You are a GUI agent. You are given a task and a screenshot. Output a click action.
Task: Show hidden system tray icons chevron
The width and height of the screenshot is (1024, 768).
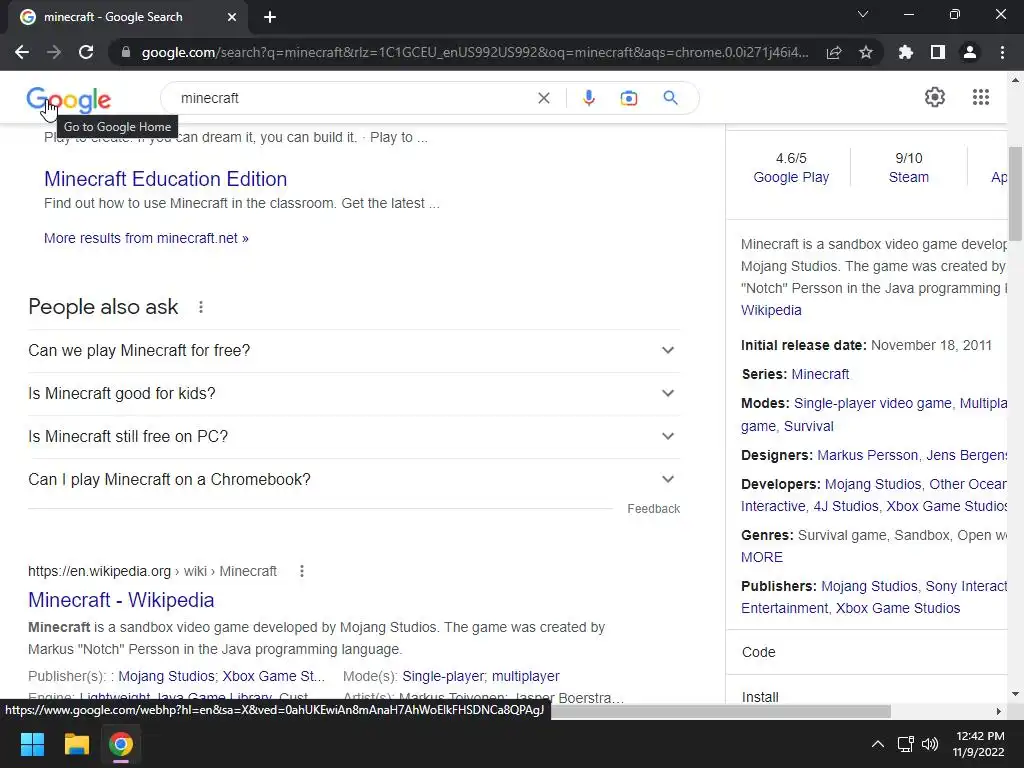[x=878, y=744]
